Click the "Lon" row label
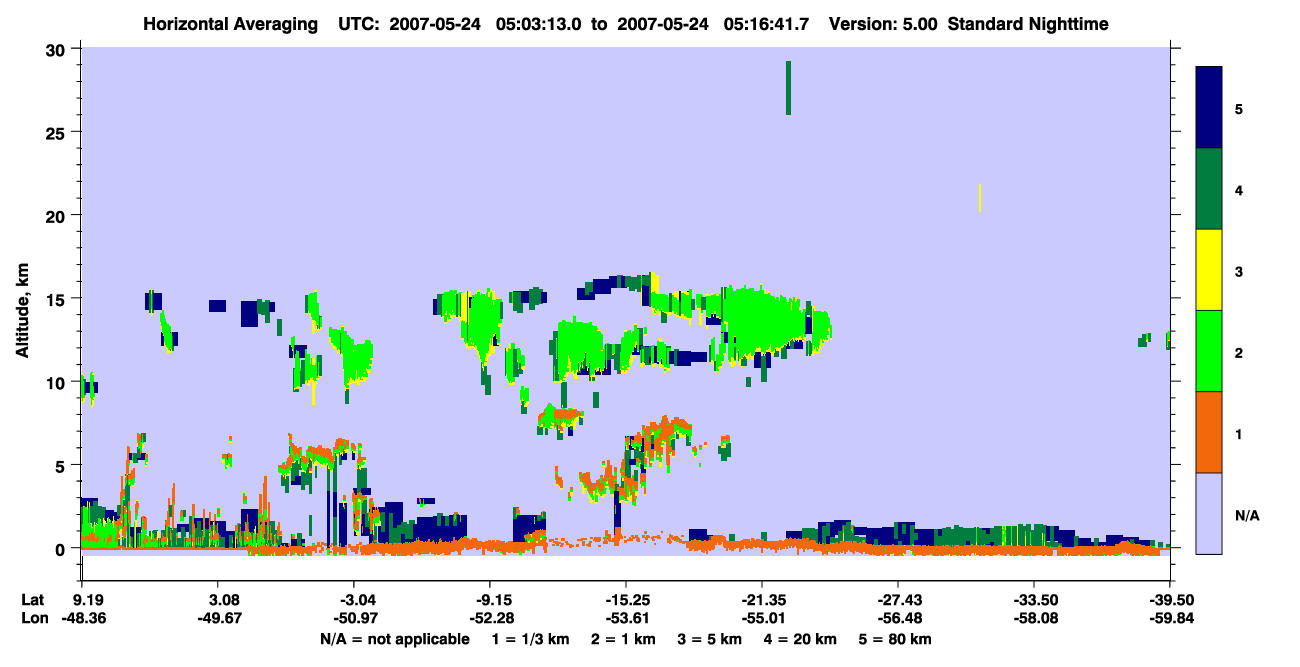The height and width of the screenshot is (667, 1300). [x=34, y=619]
